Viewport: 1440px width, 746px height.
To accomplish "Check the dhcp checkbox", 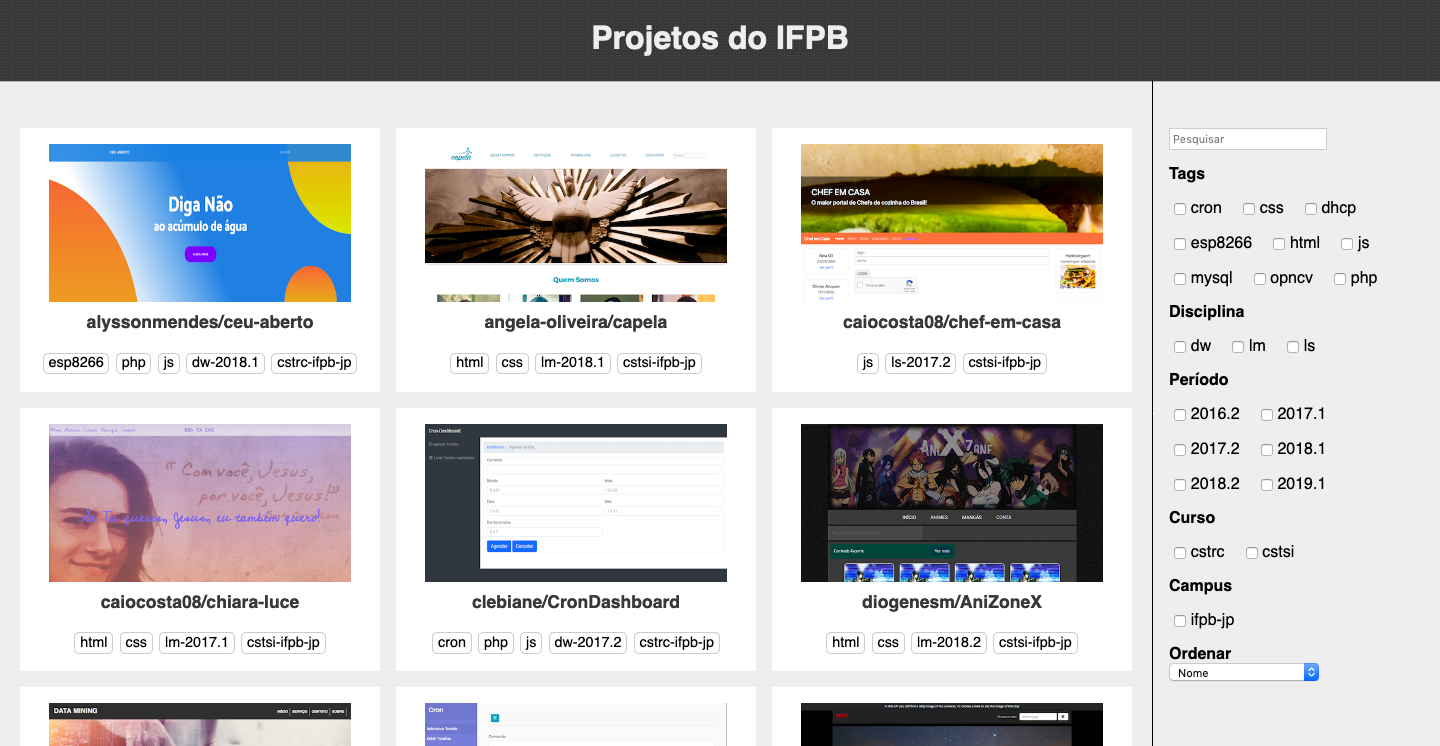I will click(1310, 208).
